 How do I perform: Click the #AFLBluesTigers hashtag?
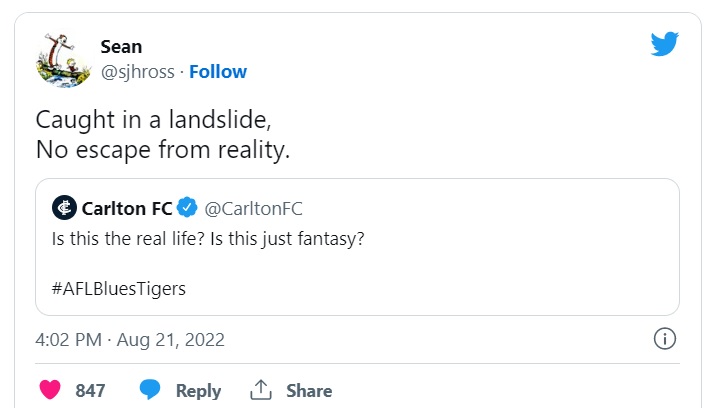click(x=118, y=288)
